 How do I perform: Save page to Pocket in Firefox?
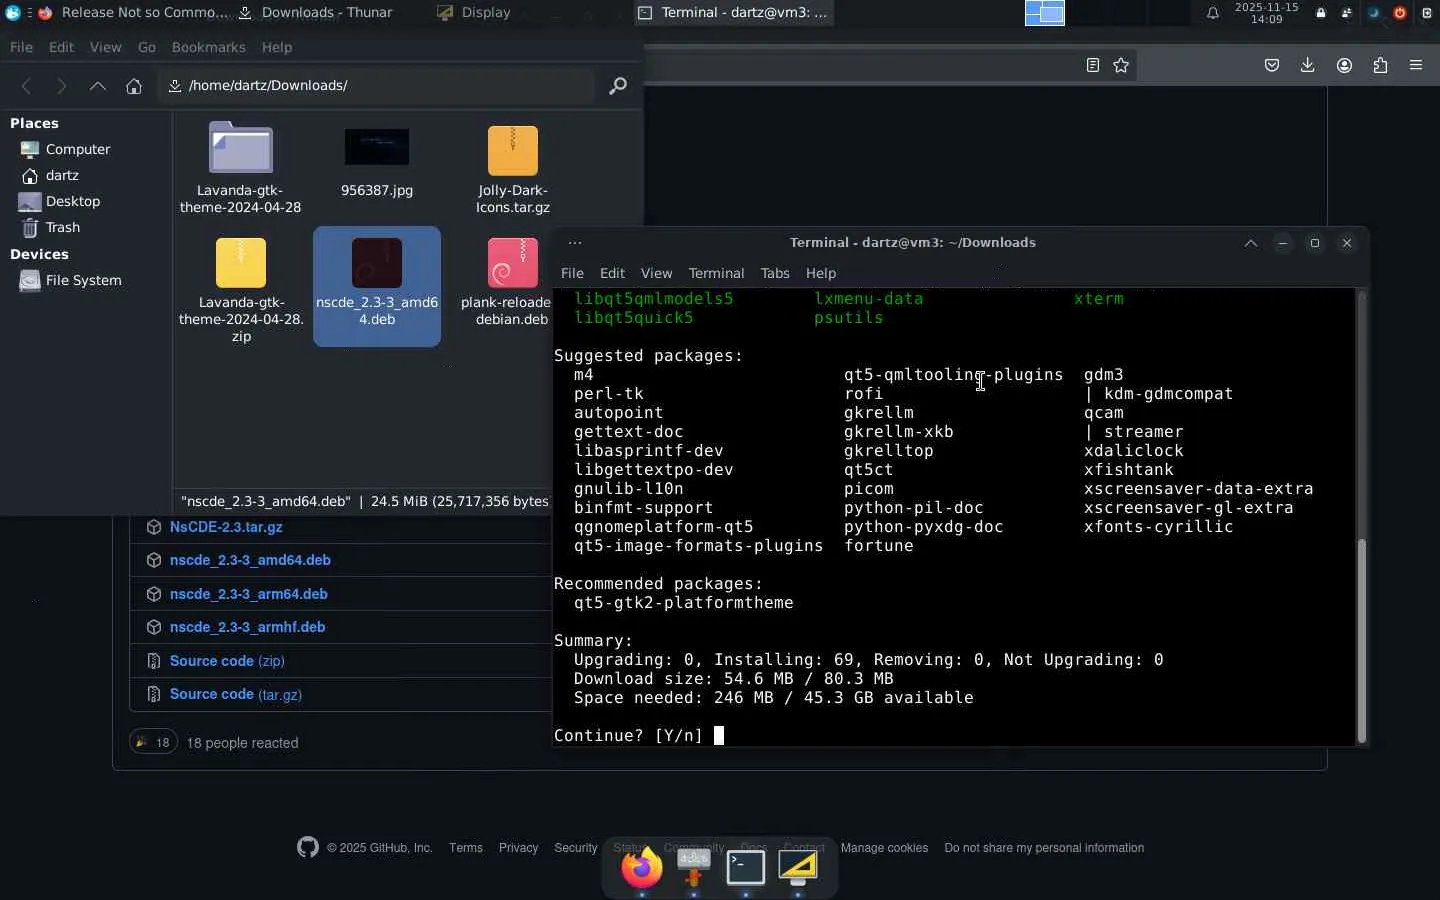tap(1272, 65)
